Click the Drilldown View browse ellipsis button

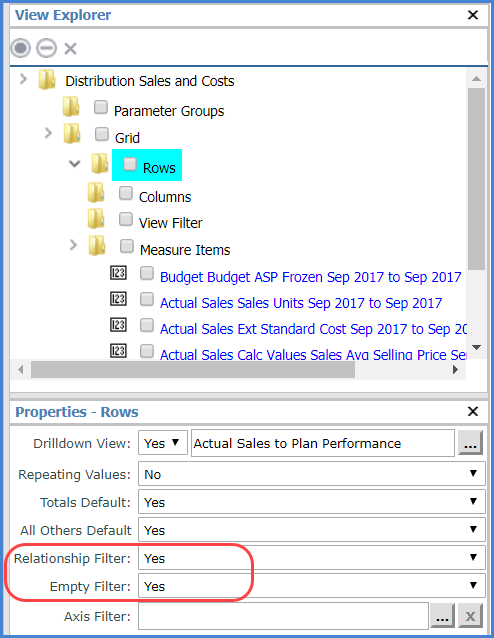[x=470, y=443]
